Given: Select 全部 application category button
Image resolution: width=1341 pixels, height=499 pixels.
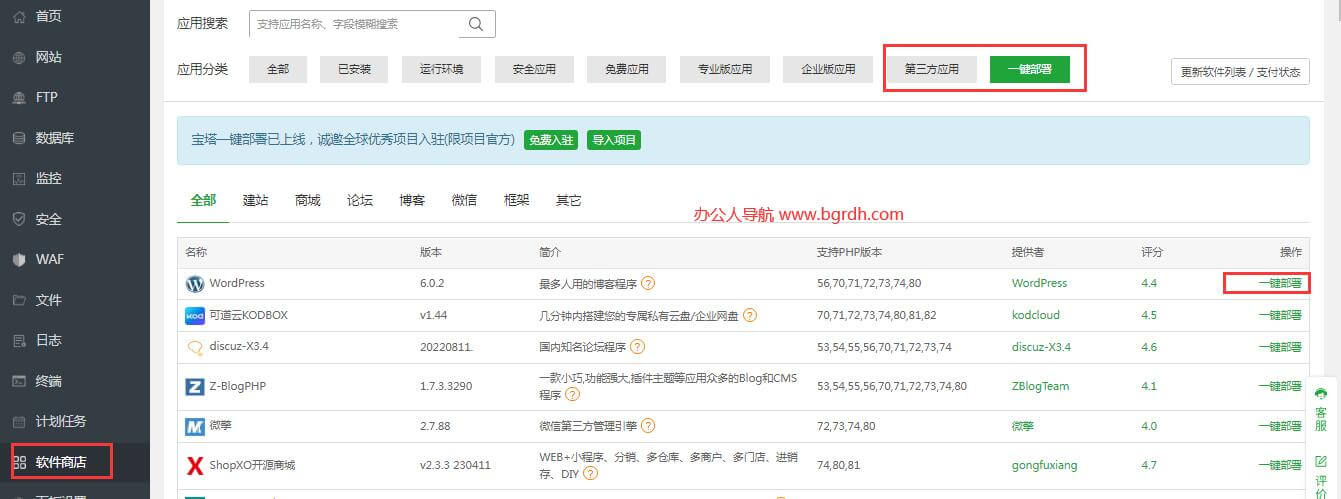Looking at the screenshot, I should (x=277, y=69).
